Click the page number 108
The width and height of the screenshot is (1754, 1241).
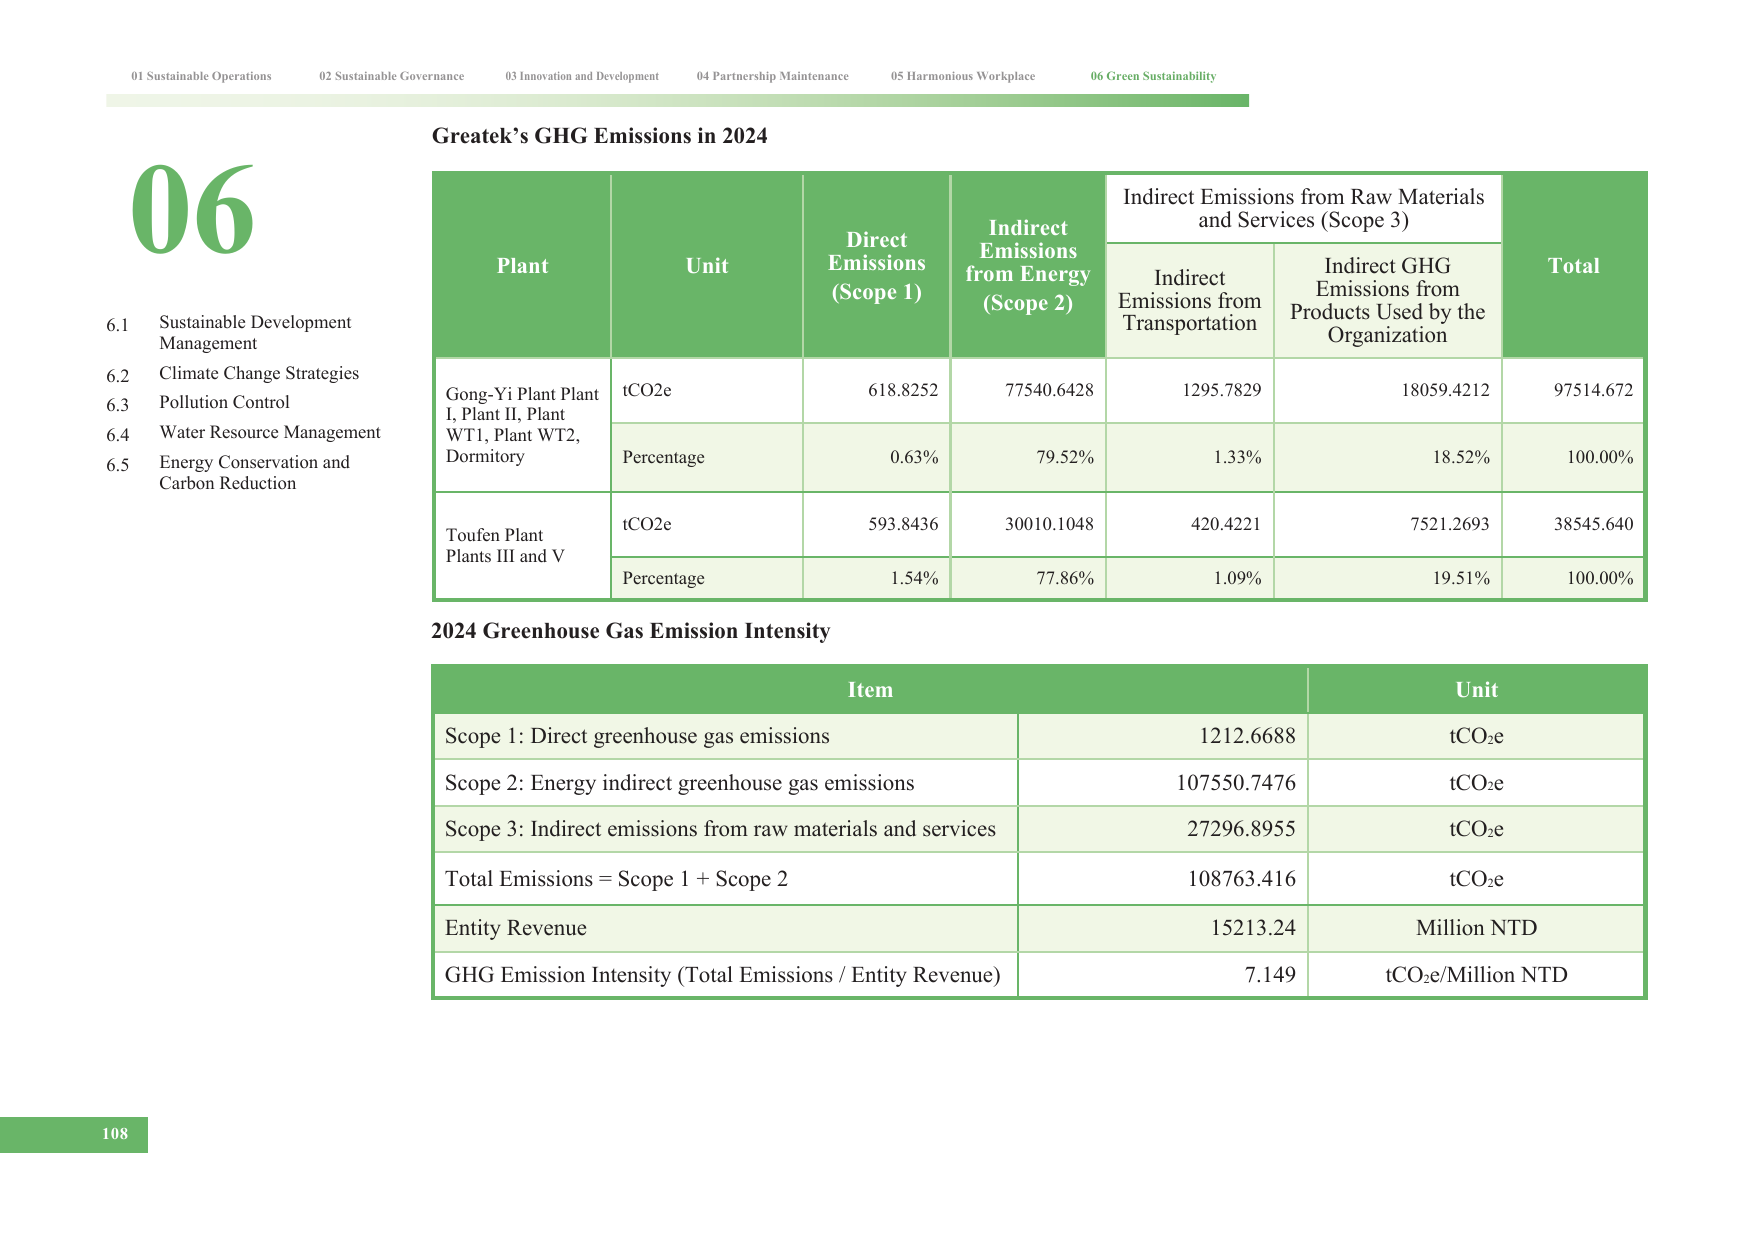pos(115,1134)
